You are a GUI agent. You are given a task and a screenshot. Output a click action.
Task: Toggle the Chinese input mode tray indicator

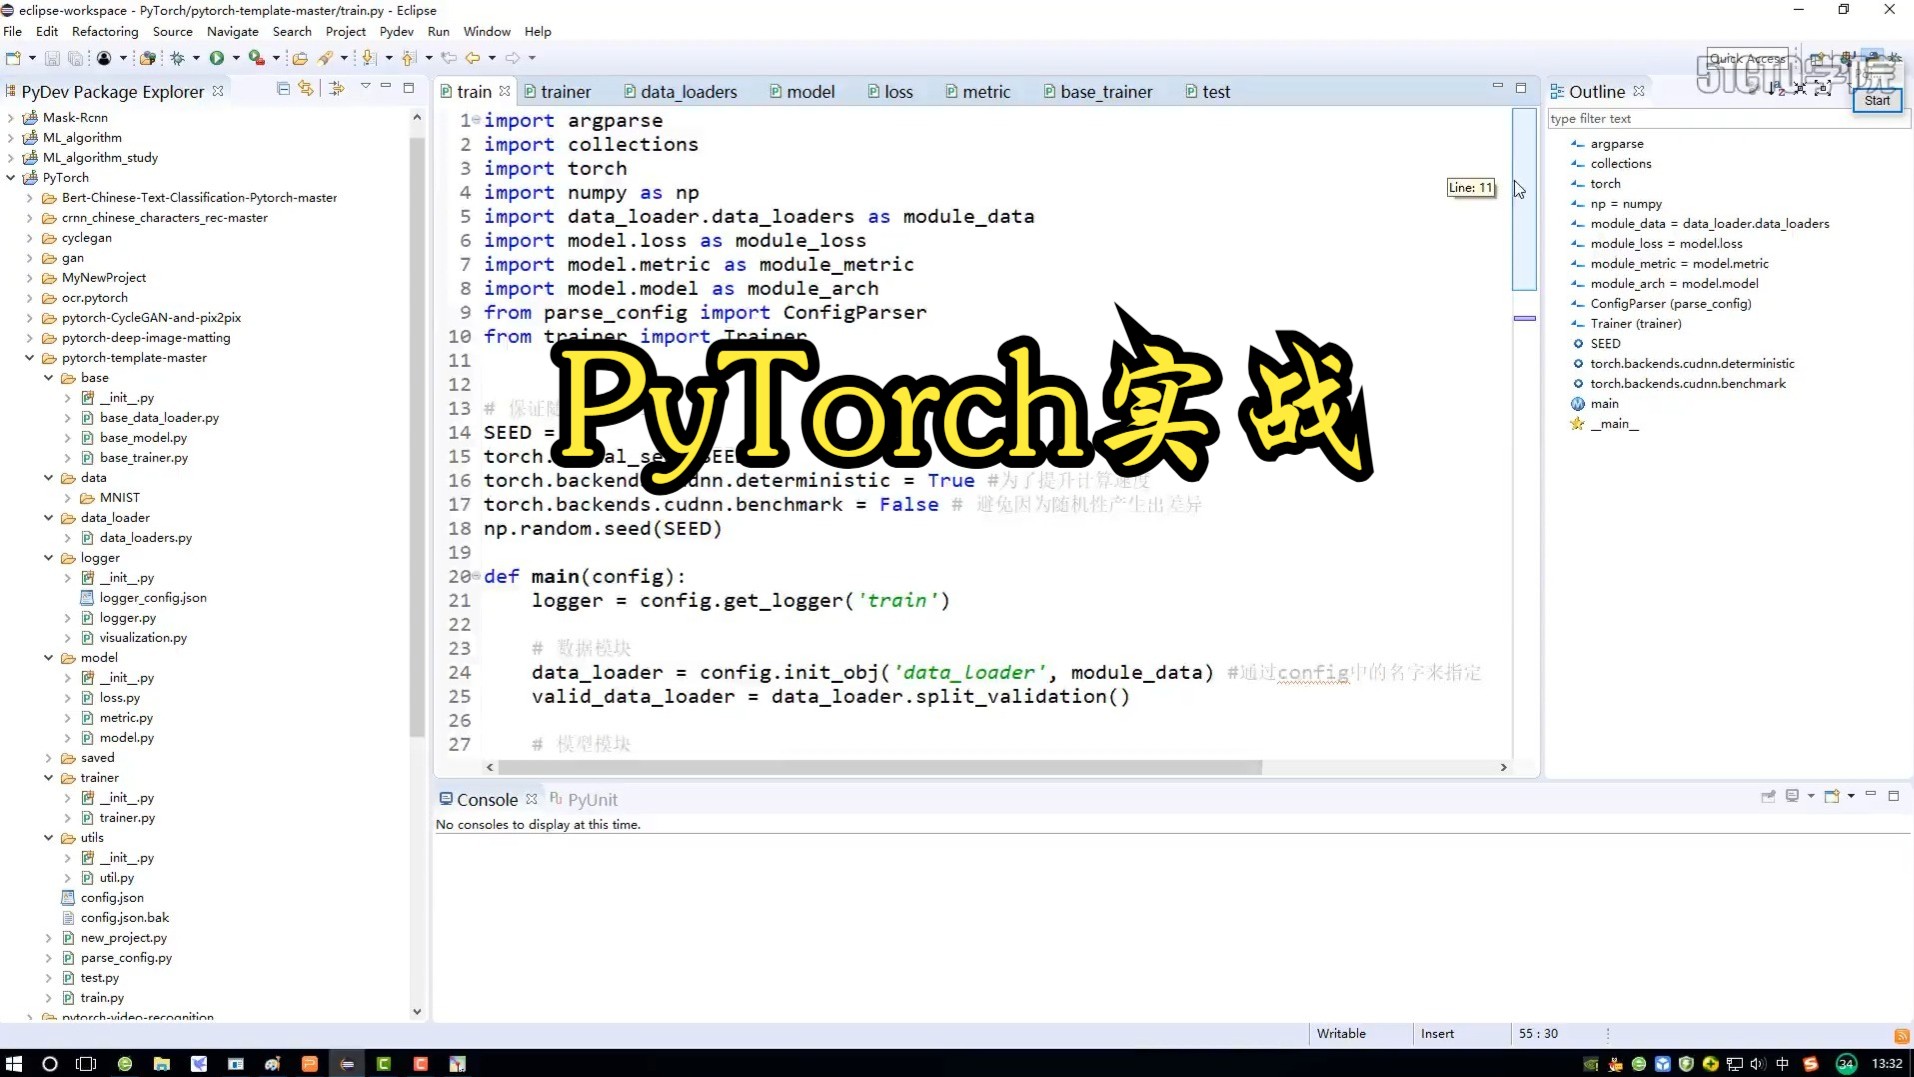click(x=1782, y=1064)
